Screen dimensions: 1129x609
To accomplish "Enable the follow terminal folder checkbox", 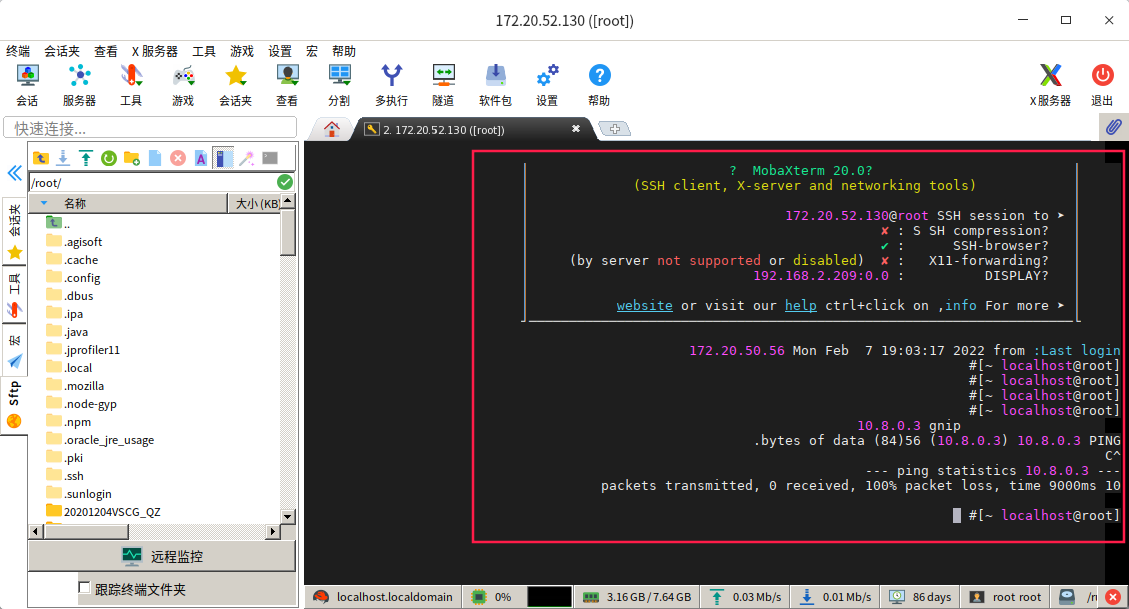I will coord(85,588).
